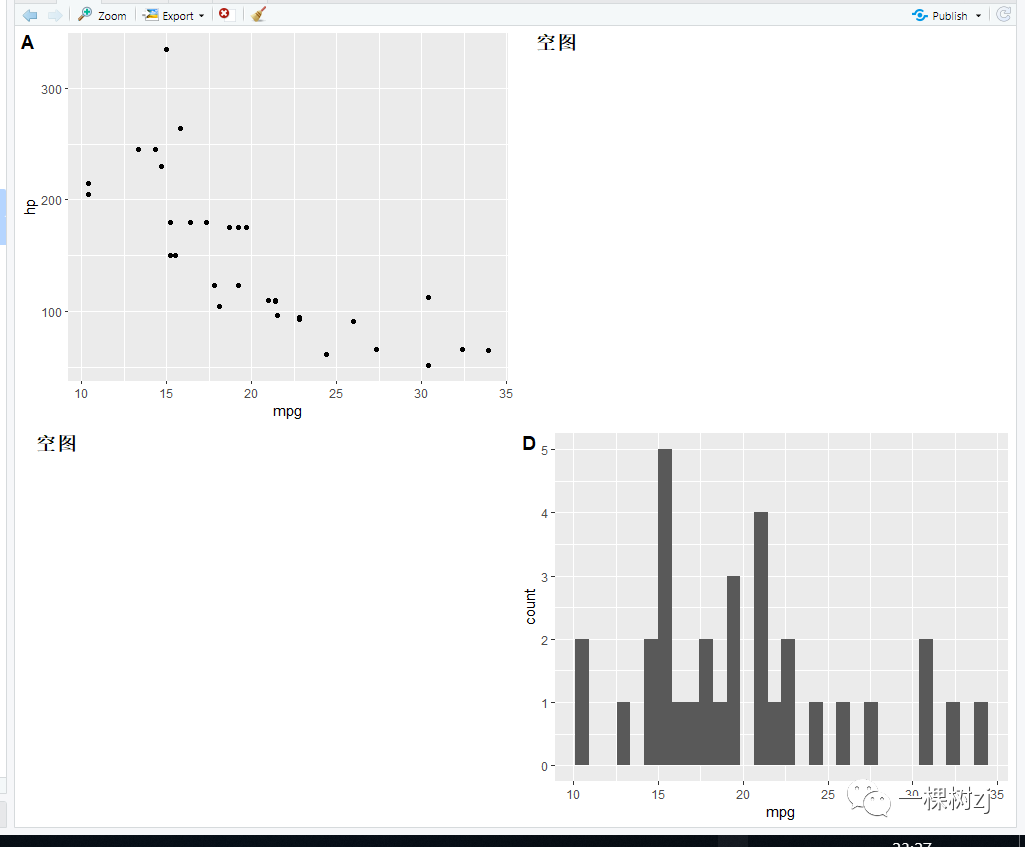Click the histogram mpg axis title
The image size is (1025, 847).
pos(780,812)
